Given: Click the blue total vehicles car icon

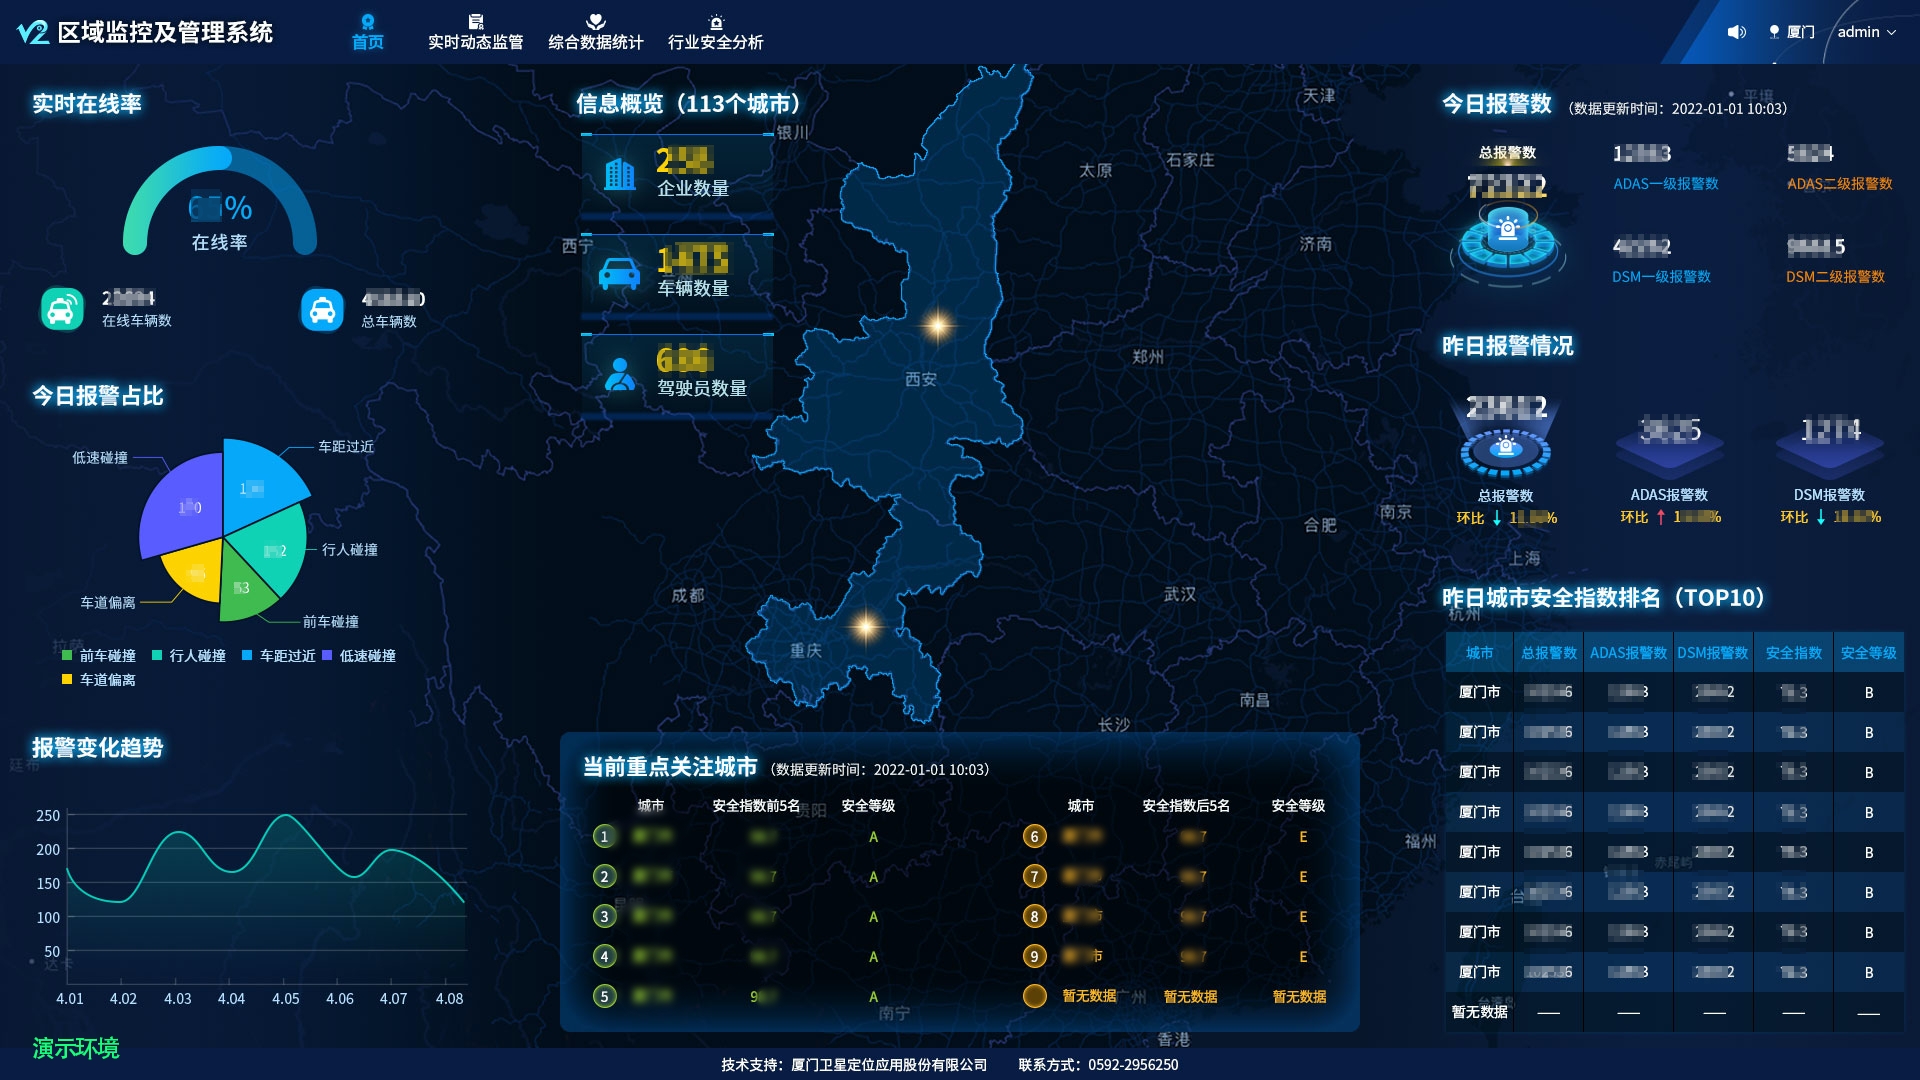Looking at the screenshot, I should [x=322, y=310].
